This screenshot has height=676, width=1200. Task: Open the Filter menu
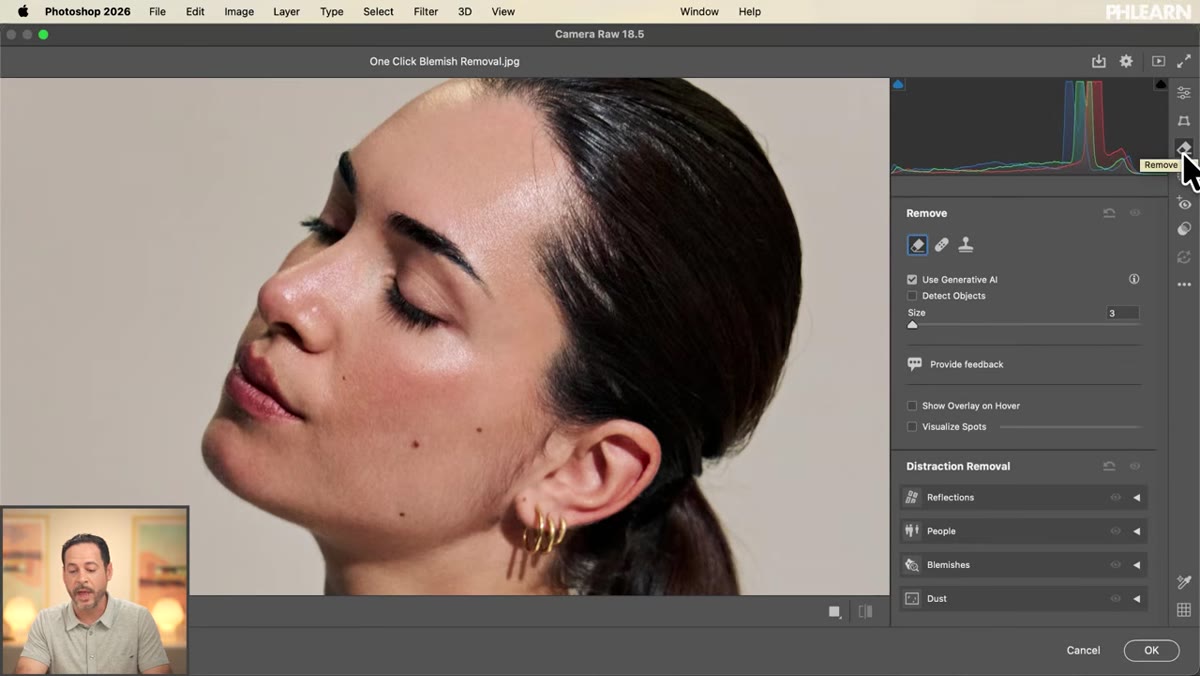426,12
